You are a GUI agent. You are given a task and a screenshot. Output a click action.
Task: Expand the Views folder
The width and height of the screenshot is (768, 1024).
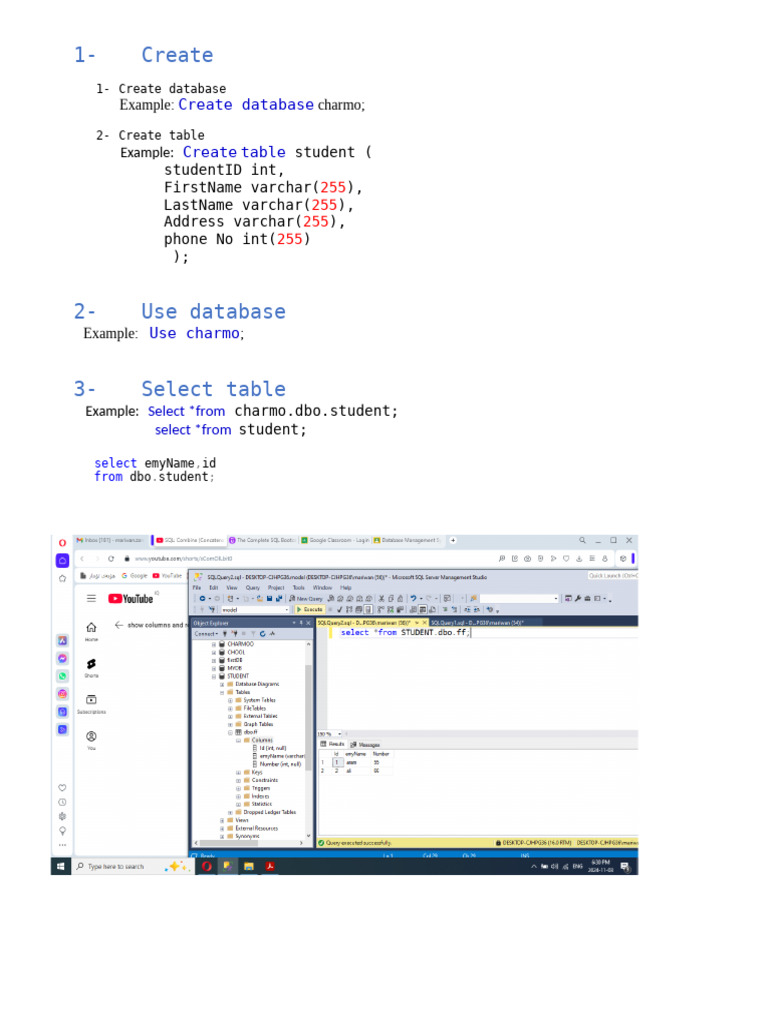[222, 820]
